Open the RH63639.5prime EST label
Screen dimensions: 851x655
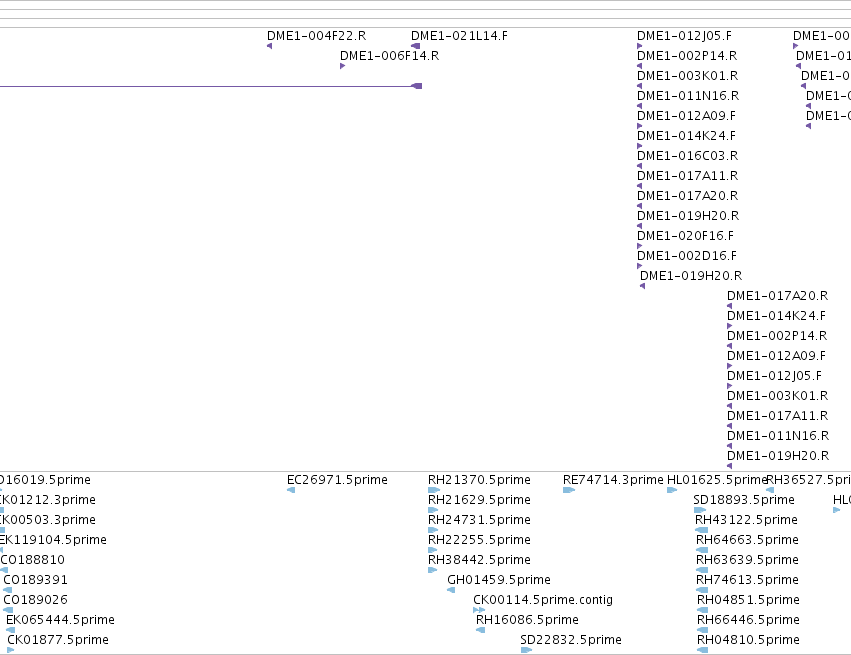pyautogui.click(x=747, y=559)
